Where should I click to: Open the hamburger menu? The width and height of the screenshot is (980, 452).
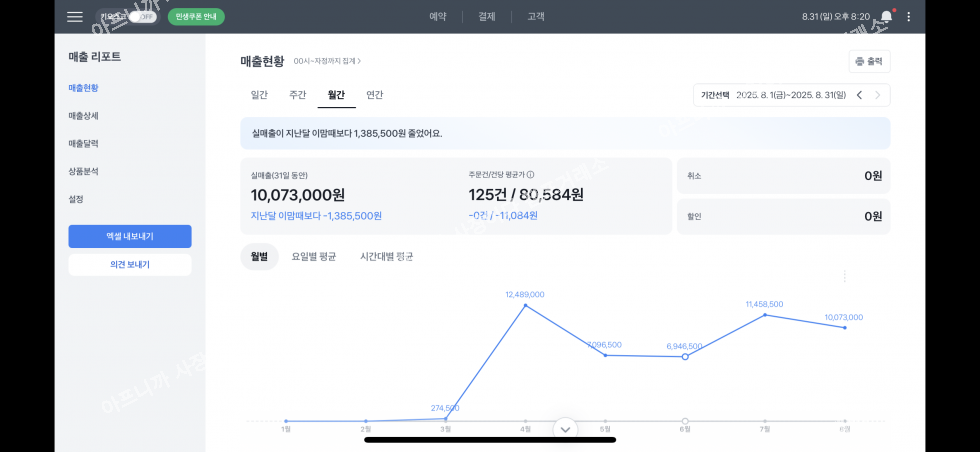[x=75, y=17]
